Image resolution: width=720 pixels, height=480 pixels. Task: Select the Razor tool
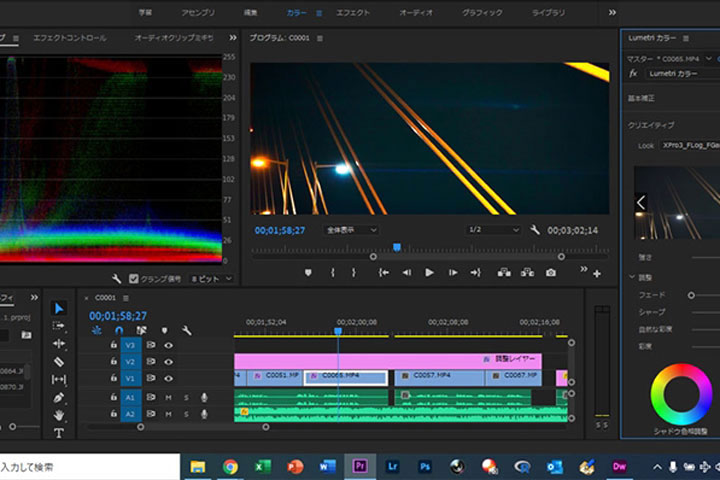59,361
